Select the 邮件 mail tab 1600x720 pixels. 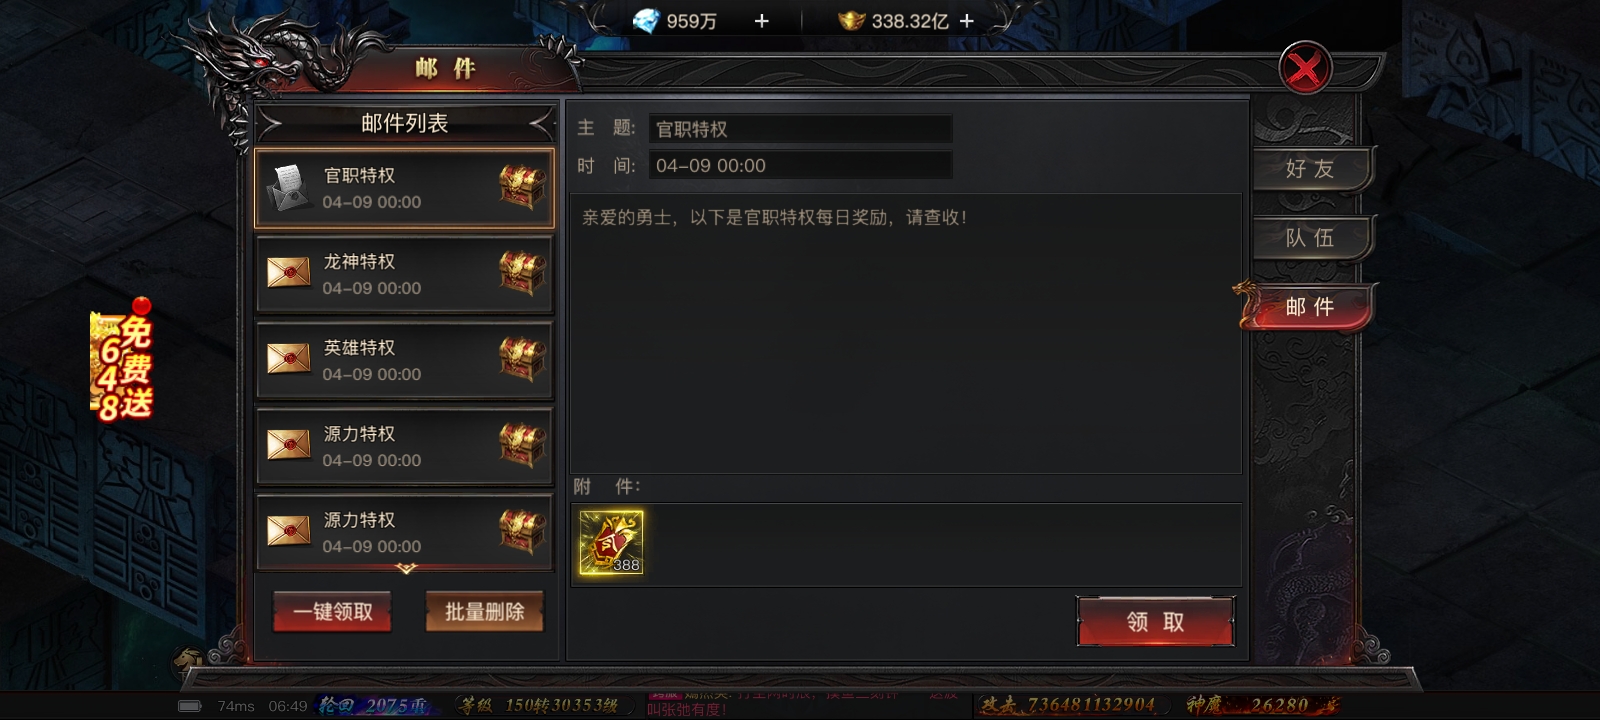click(x=1310, y=307)
